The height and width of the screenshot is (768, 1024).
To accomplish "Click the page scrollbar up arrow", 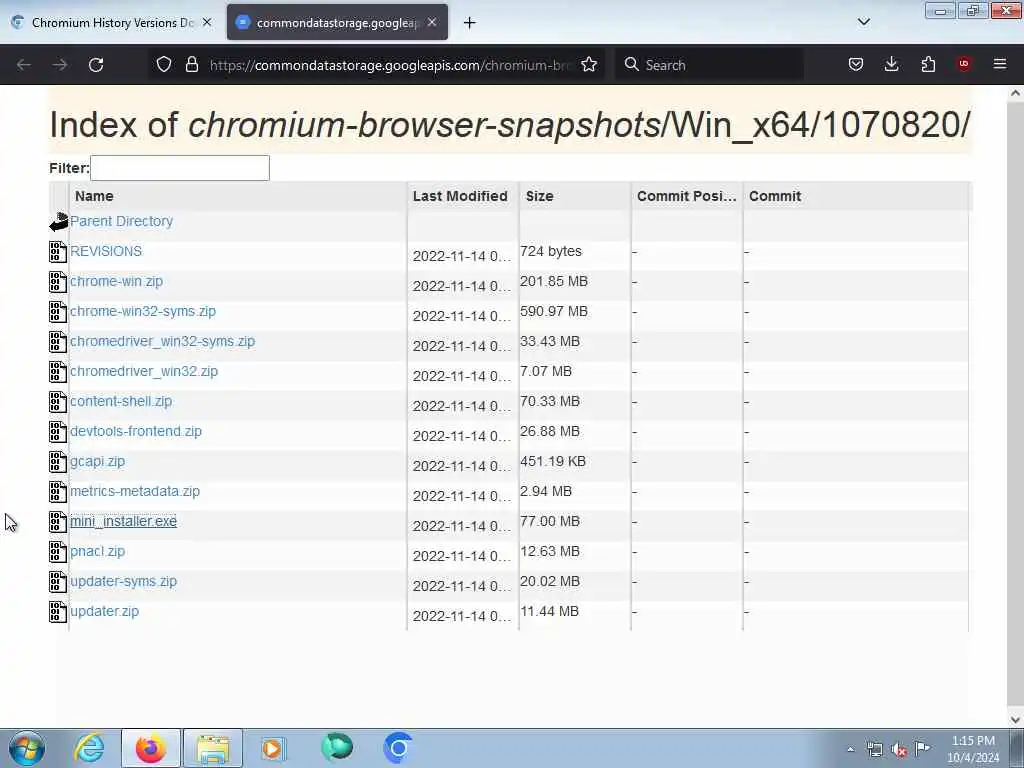I will click(x=1015, y=93).
